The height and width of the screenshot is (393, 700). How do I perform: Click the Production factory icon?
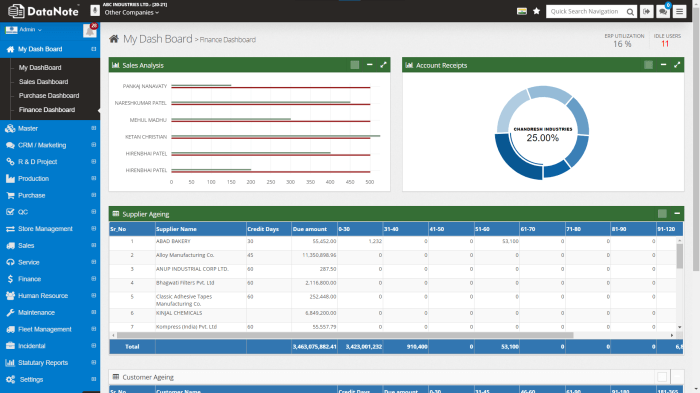(x=10, y=179)
